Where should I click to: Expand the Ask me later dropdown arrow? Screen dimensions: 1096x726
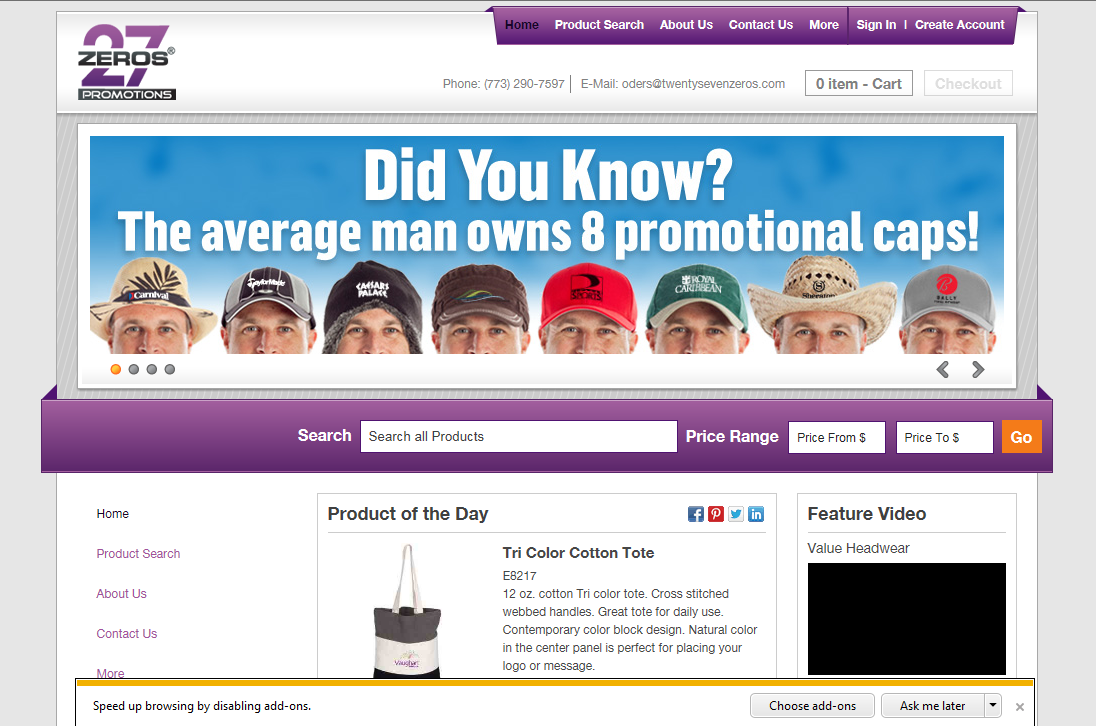click(993, 705)
